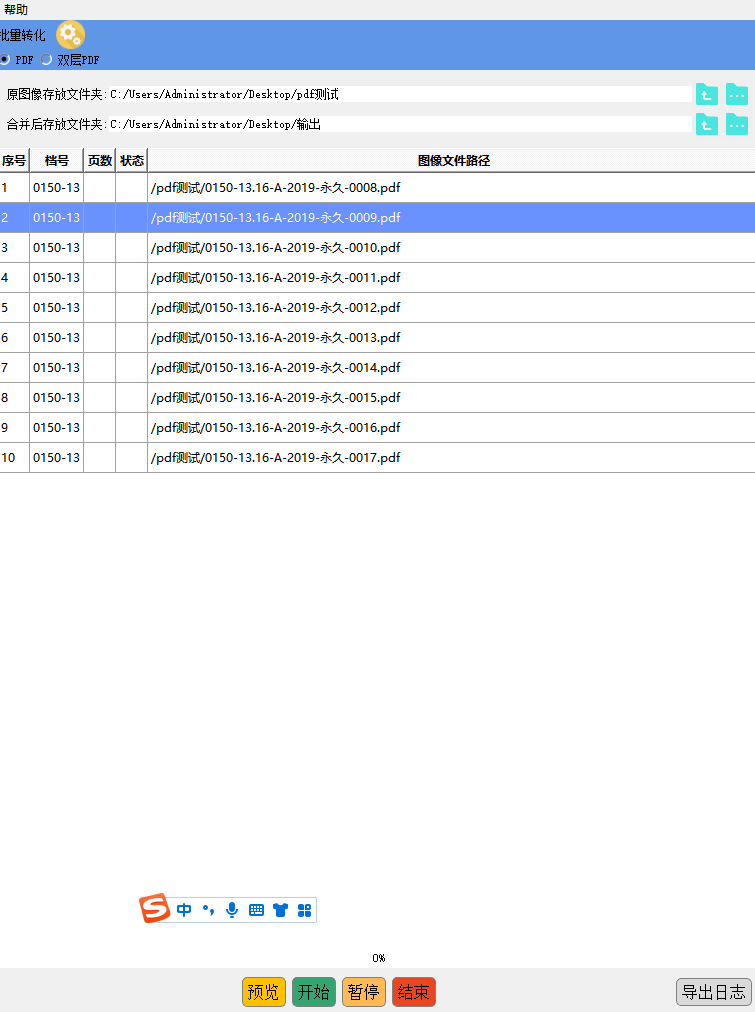The width and height of the screenshot is (755, 1012).
Task: Toggle Chinese/English mode 中 in IME bar
Action: [x=184, y=910]
